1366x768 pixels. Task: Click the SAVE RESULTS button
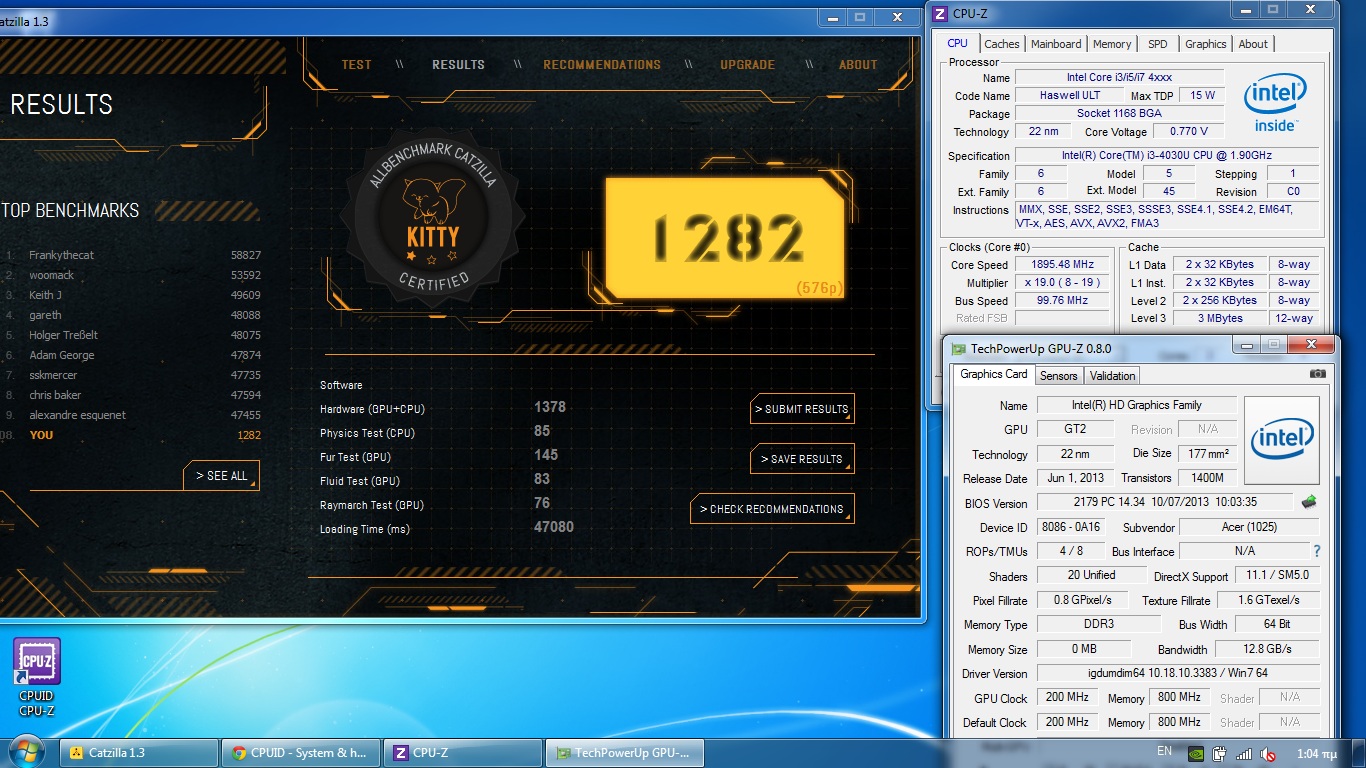802,459
